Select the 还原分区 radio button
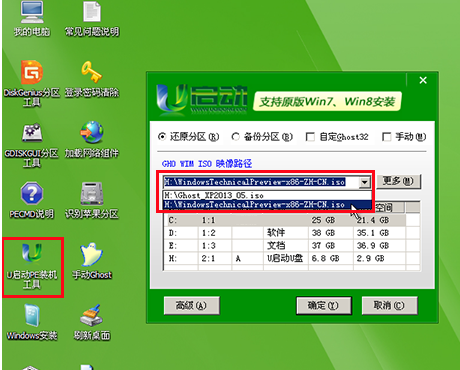460x370 pixels. 162,137
